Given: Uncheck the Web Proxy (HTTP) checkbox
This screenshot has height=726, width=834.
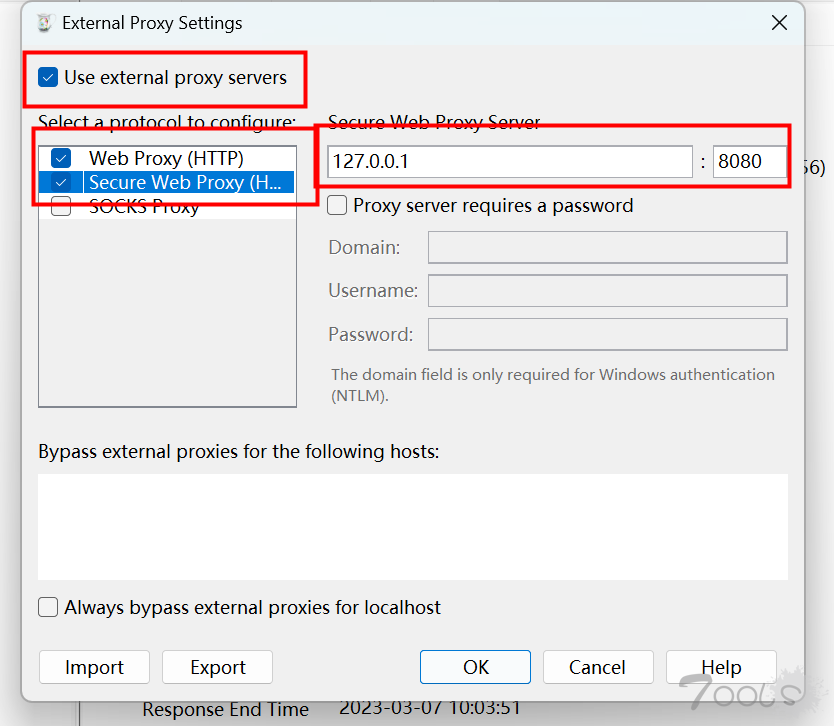Looking at the screenshot, I should point(61,158).
